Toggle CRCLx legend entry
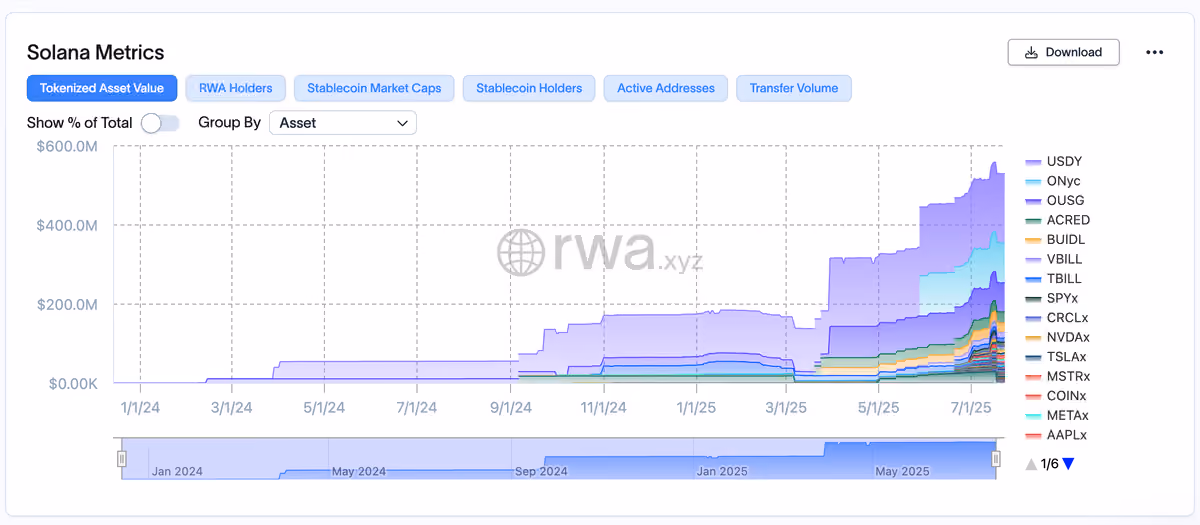 coord(1057,317)
